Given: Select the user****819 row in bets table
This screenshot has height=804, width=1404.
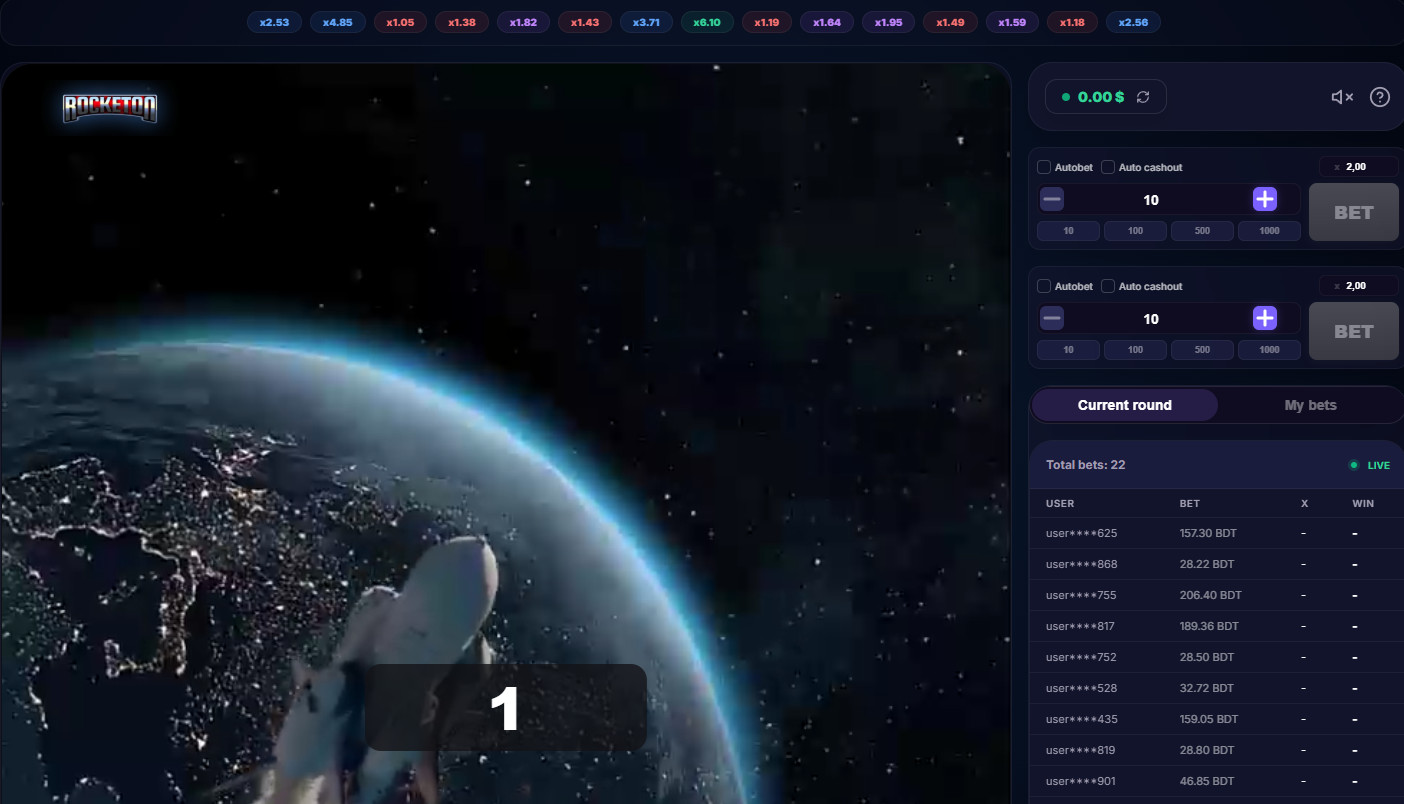Looking at the screenshot, I should coord(1216,750).
